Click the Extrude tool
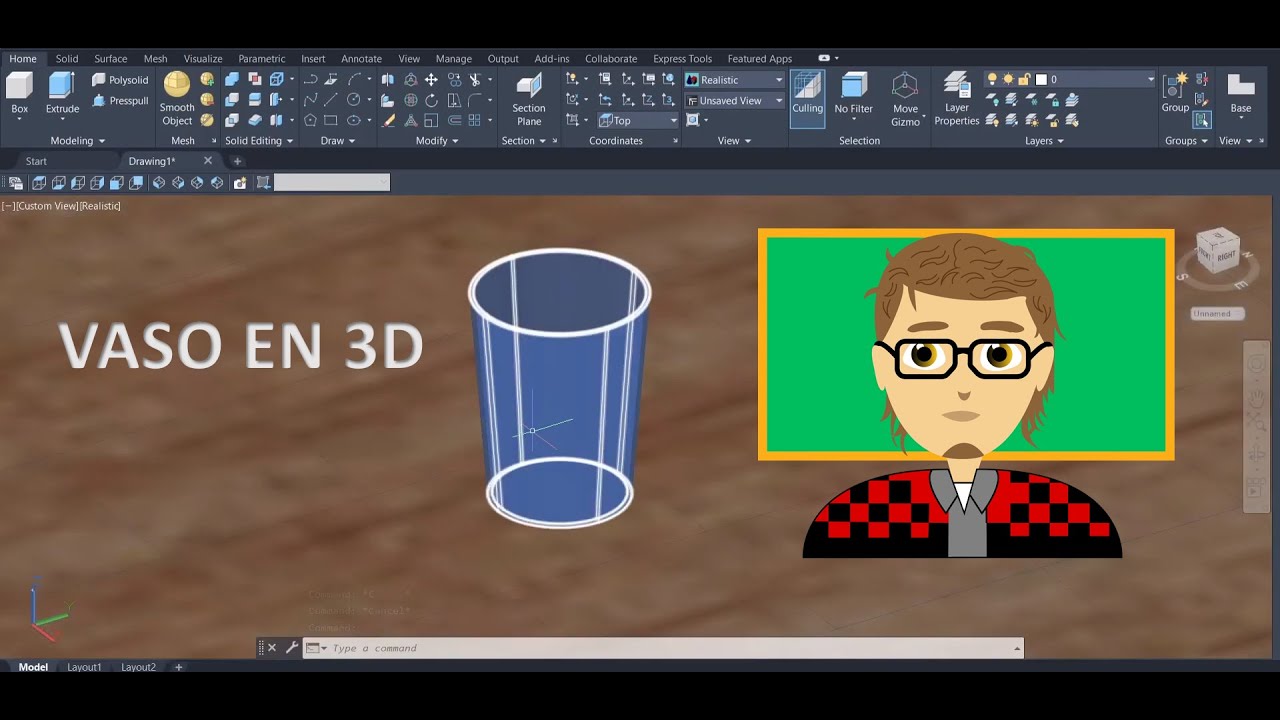The height and width of the screenshot is (720, 1280). (62, 95)
